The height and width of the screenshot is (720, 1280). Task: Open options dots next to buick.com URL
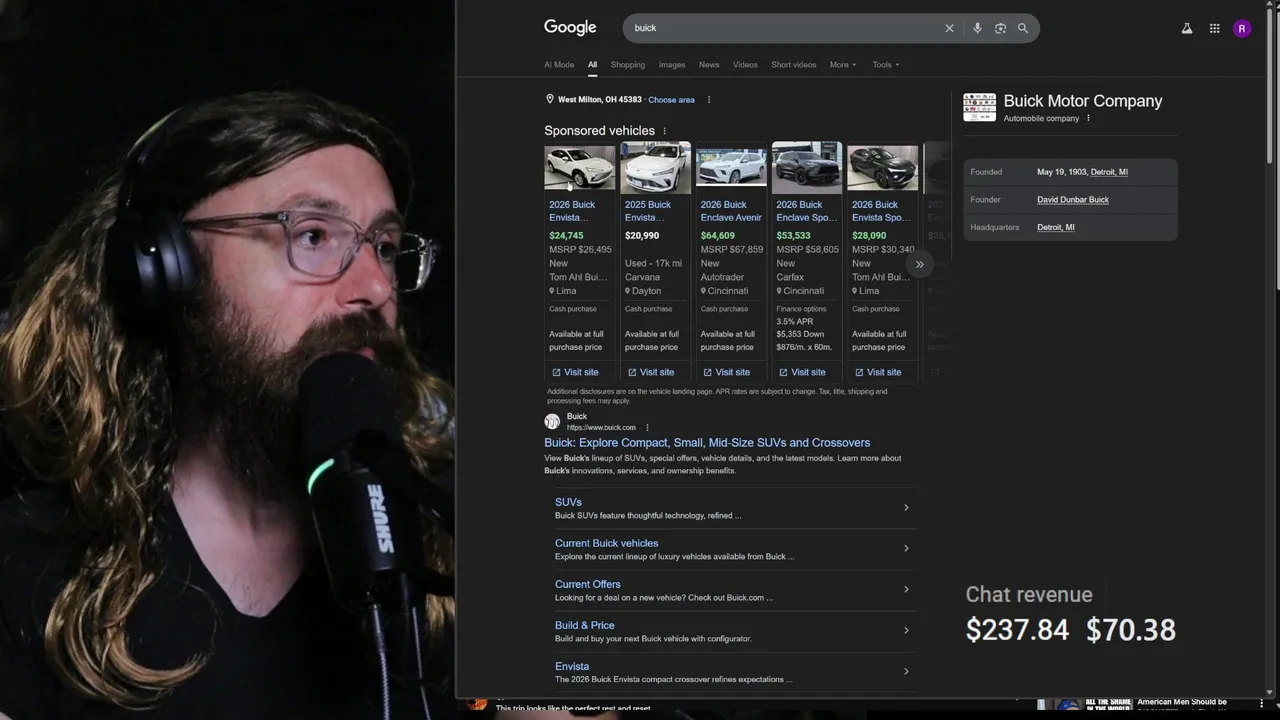click(x=647, y=428)
